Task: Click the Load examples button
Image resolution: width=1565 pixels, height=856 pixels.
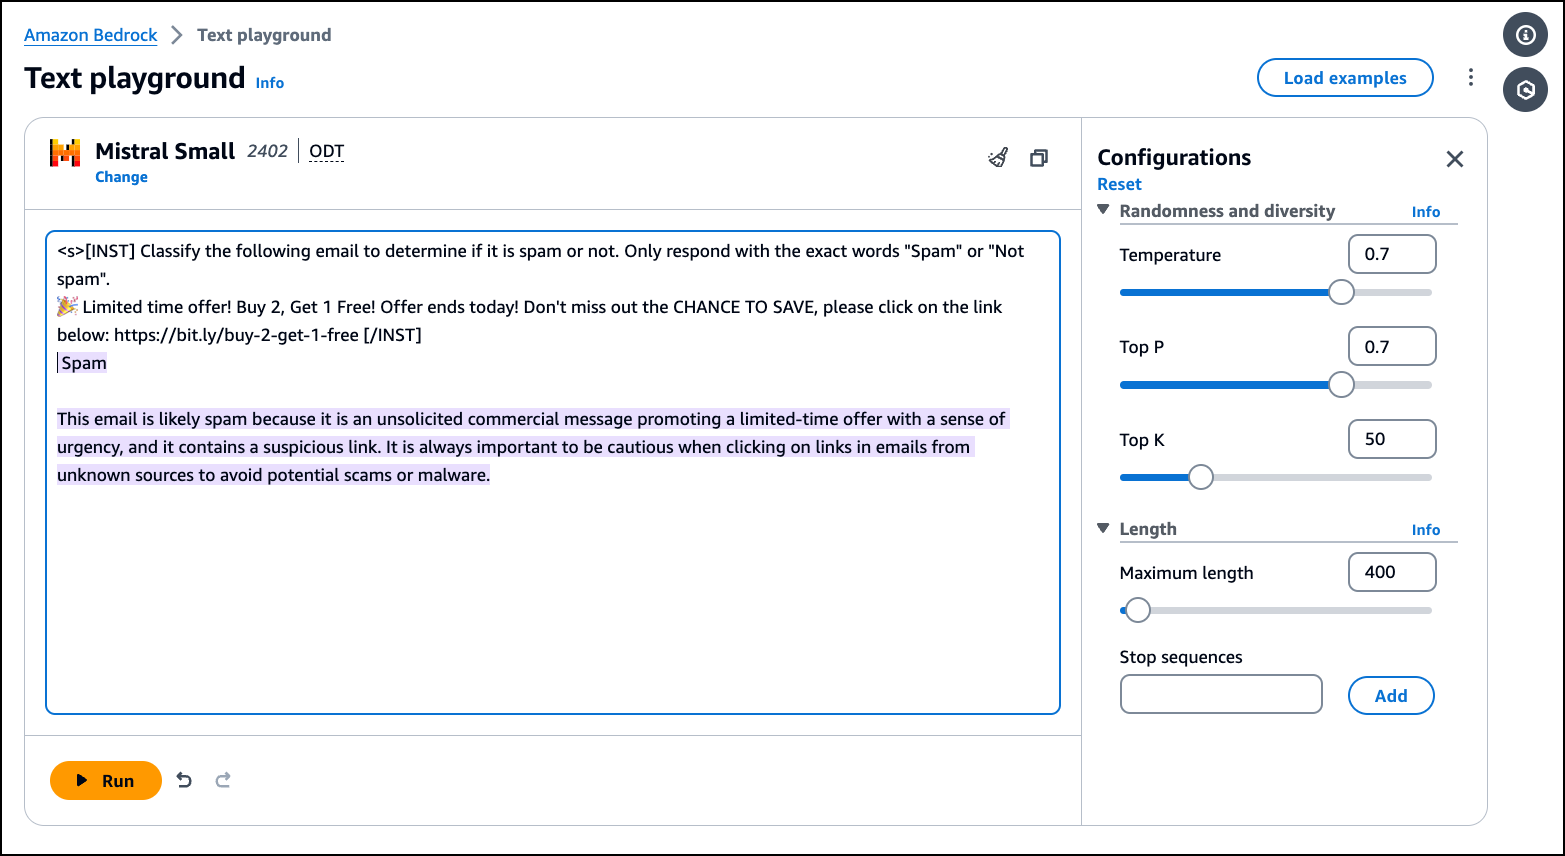Action: click(1344, 78)
